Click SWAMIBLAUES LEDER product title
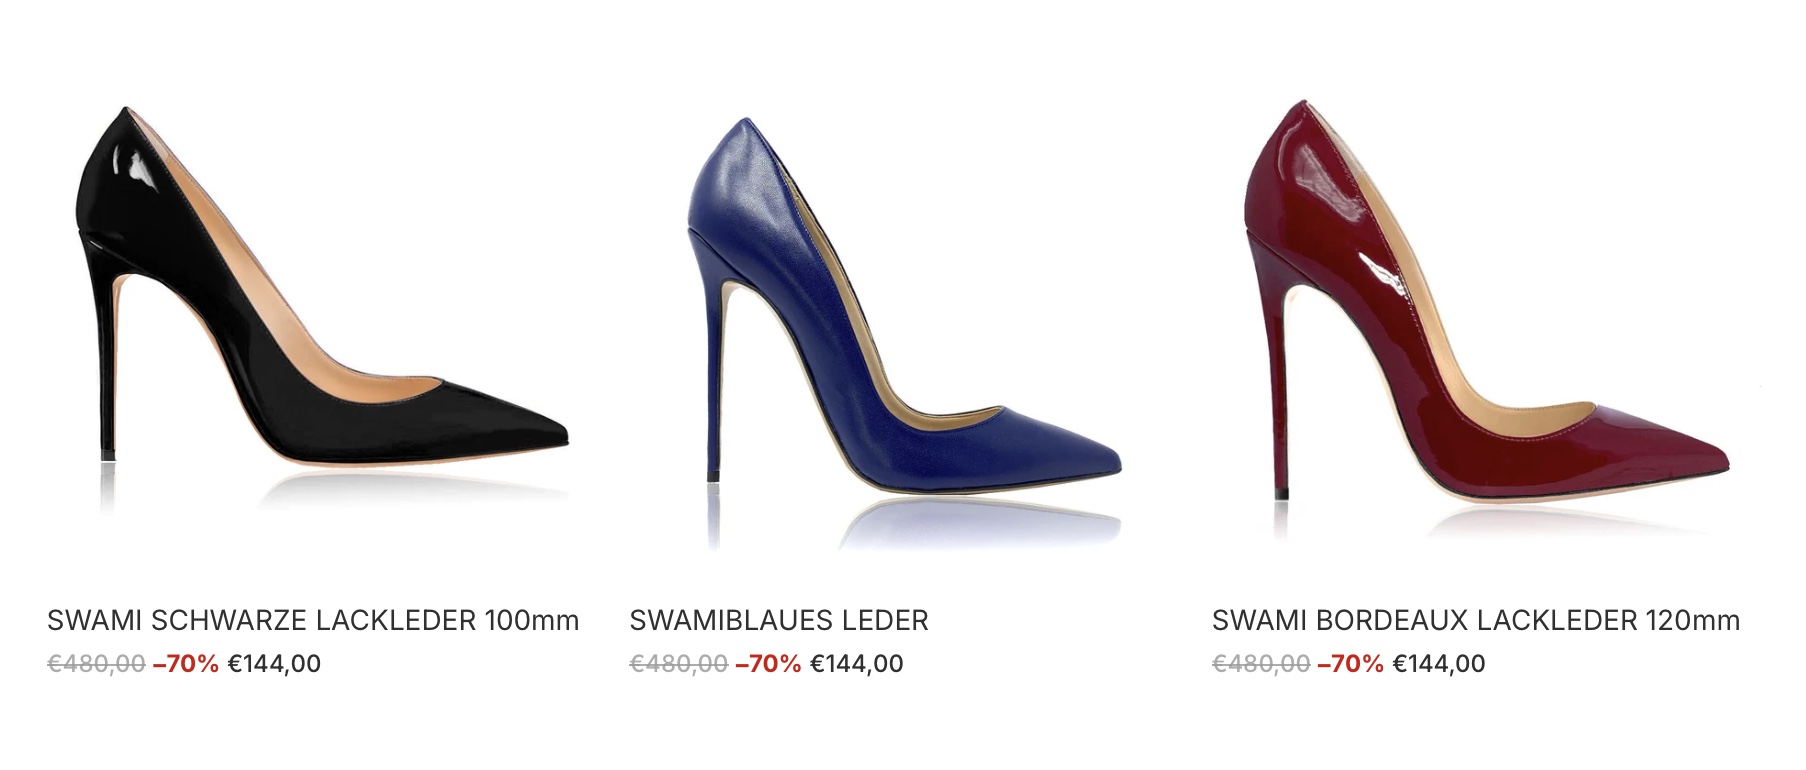 [779, 620]
